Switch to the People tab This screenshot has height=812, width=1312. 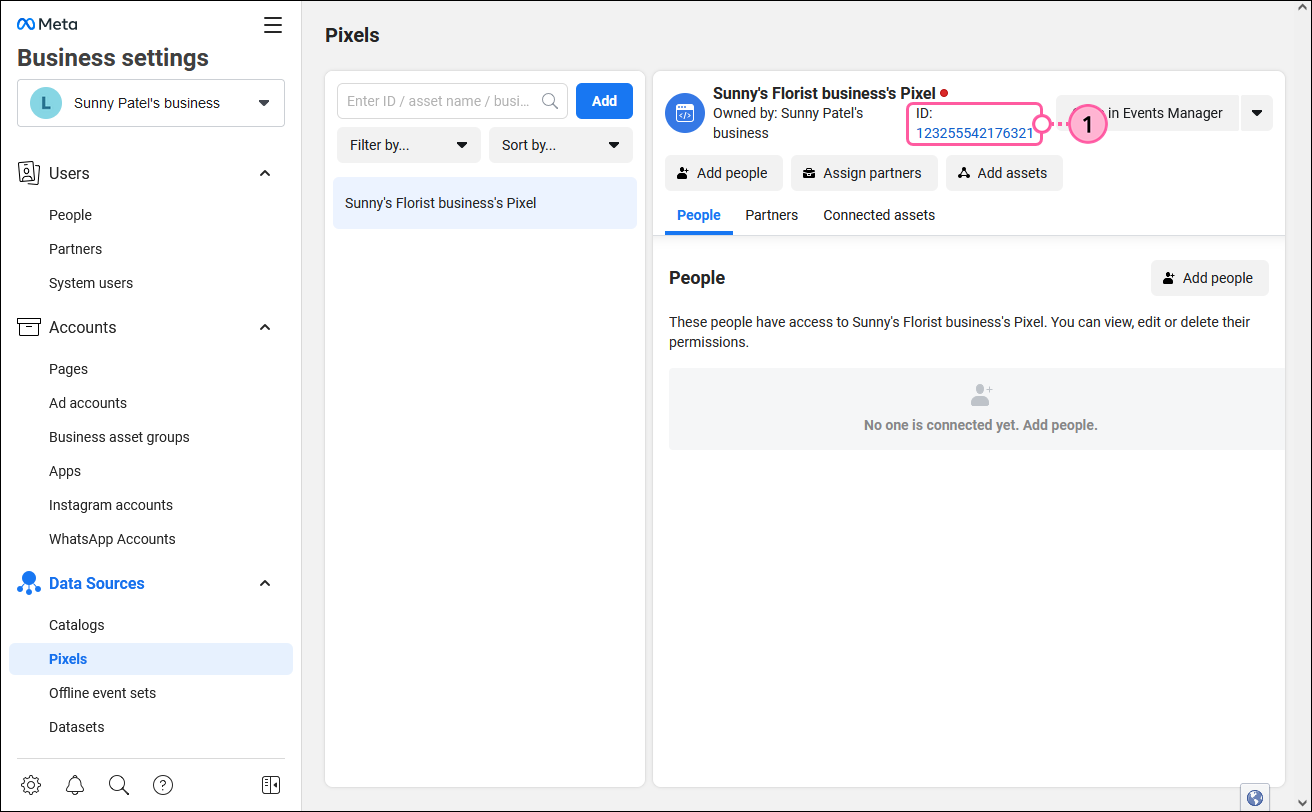[699, 215]
